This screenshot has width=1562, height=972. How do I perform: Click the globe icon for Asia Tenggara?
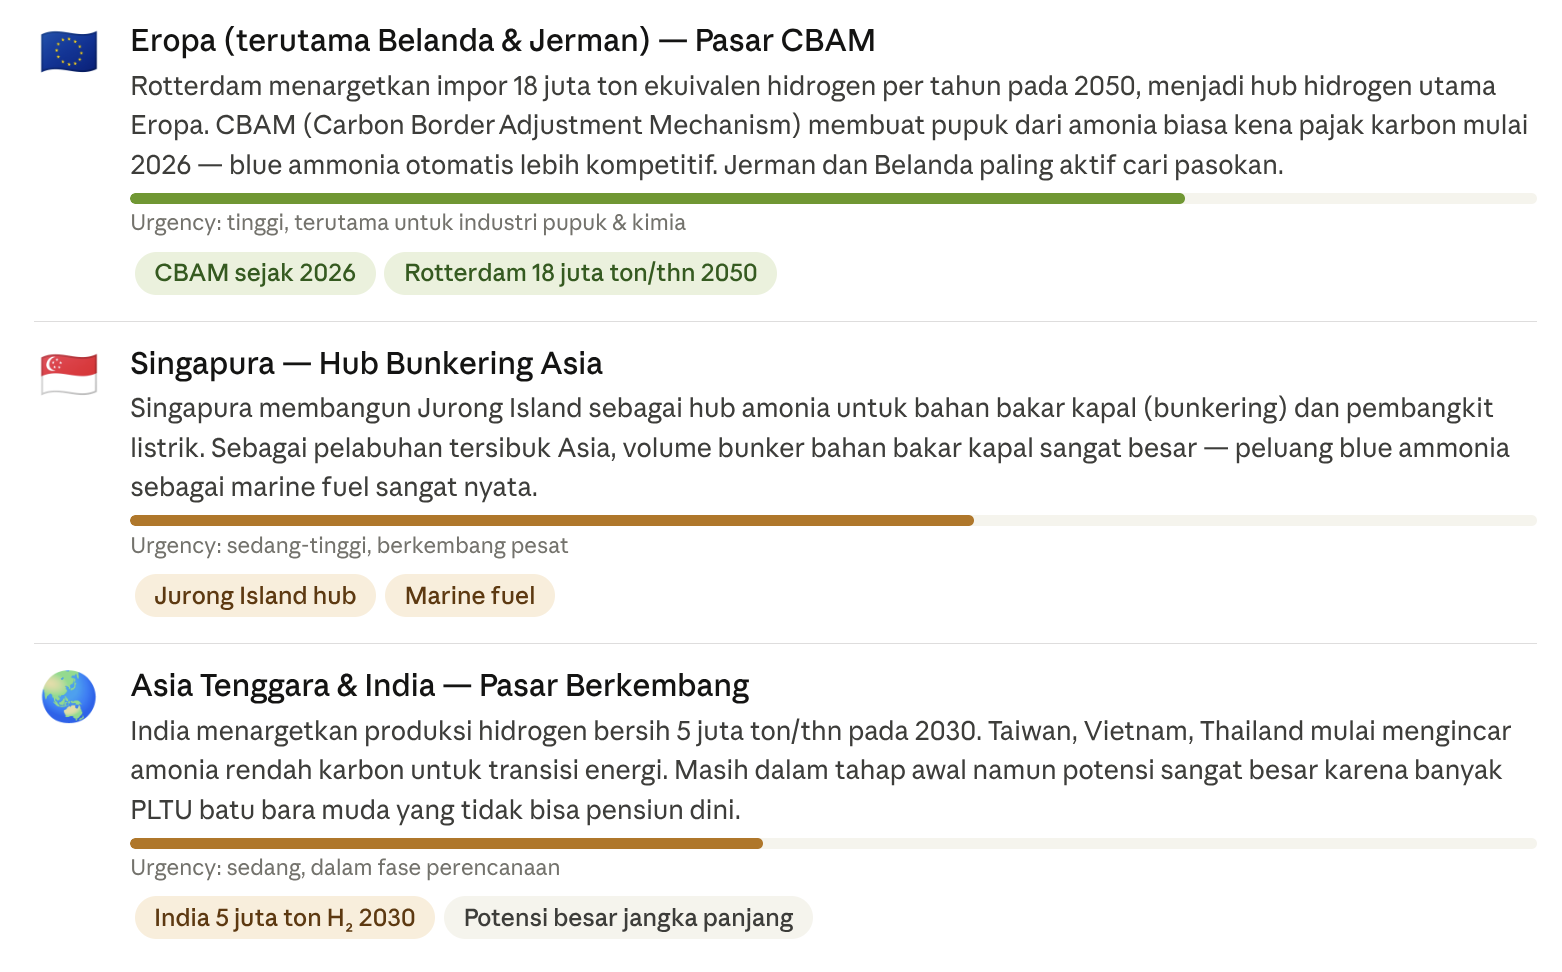point(69,697)
